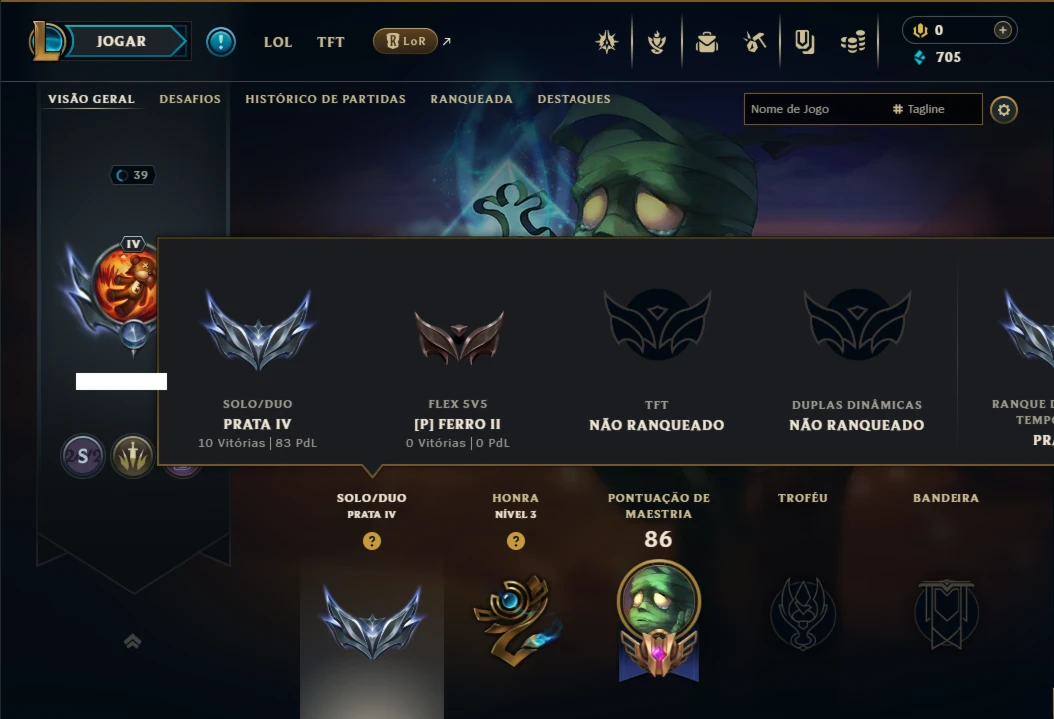Image resolution: width=1054 pixels, height=719 pixels.
Task: Add Riot Points with the plus button
Action: pyautogui.click(x=1002, y=30)
